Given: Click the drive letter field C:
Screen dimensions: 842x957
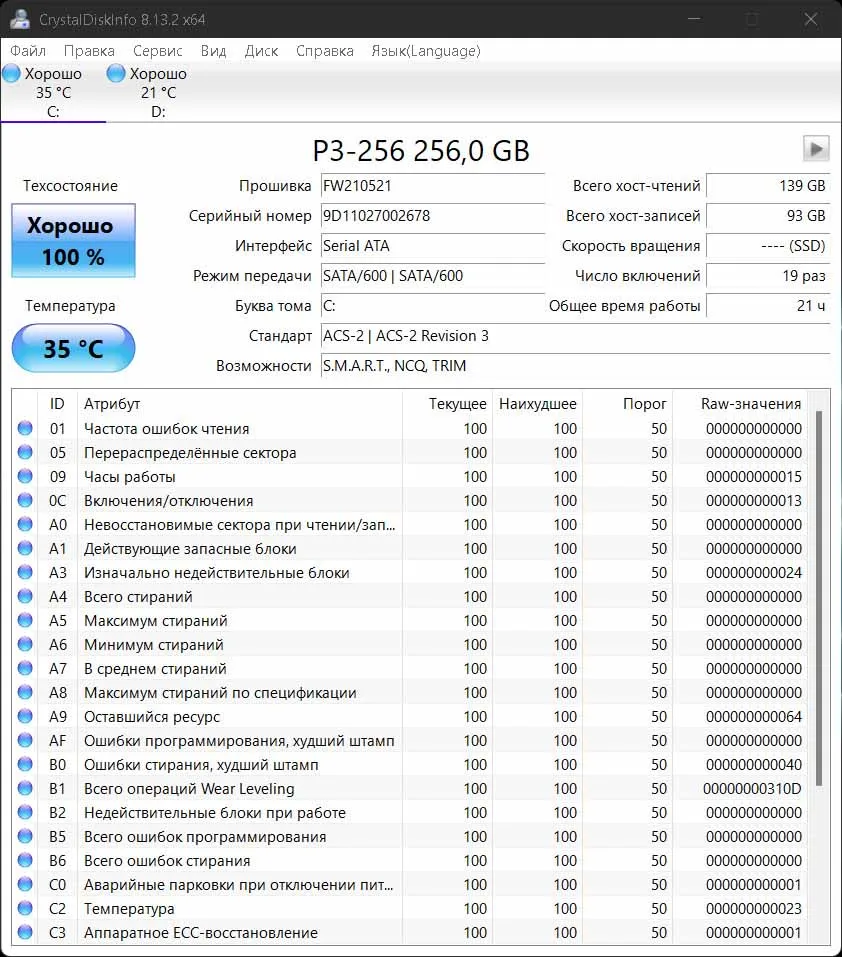Looking at the screenshot, I should pyautogui.click(x=433, y=306).
